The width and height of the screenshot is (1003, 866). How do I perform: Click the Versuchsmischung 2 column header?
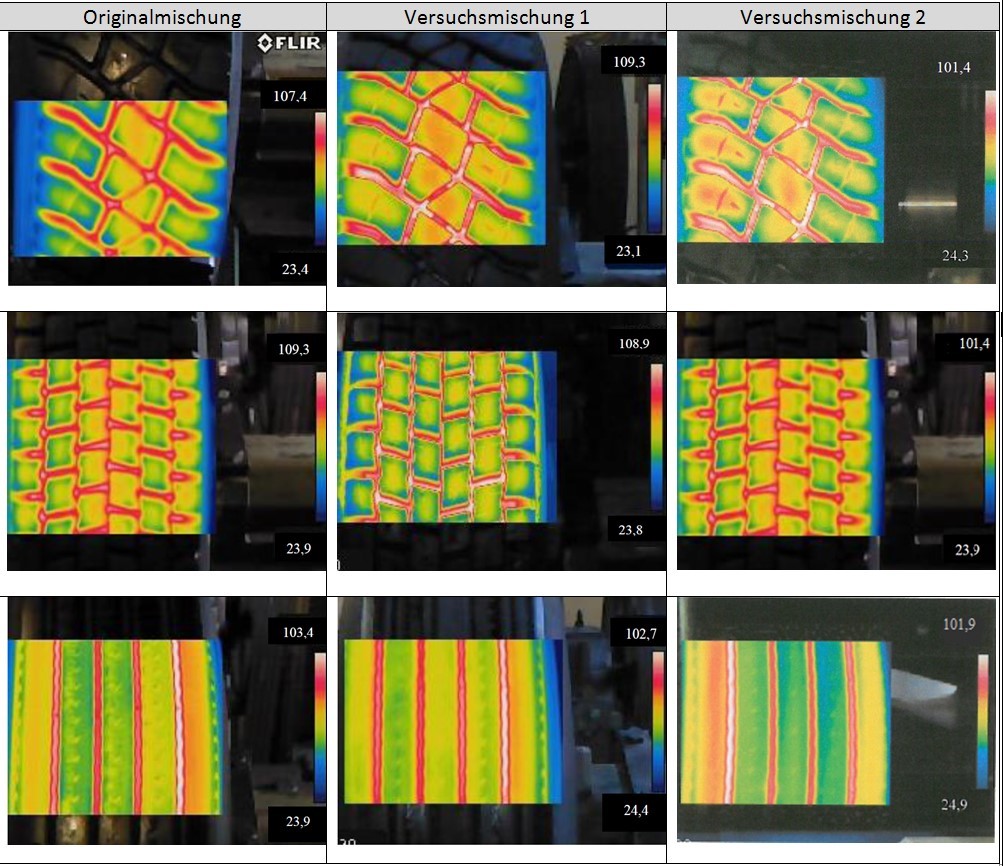pyautogui.click(x=833, y=17)
